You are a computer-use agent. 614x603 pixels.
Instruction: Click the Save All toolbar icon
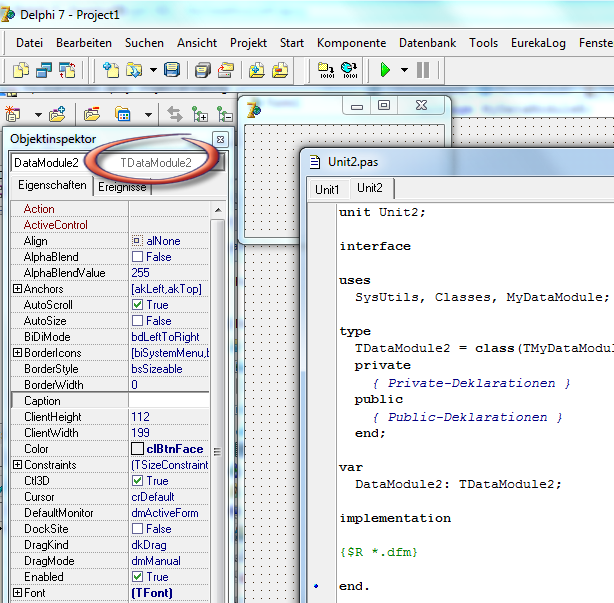(202, 70)
